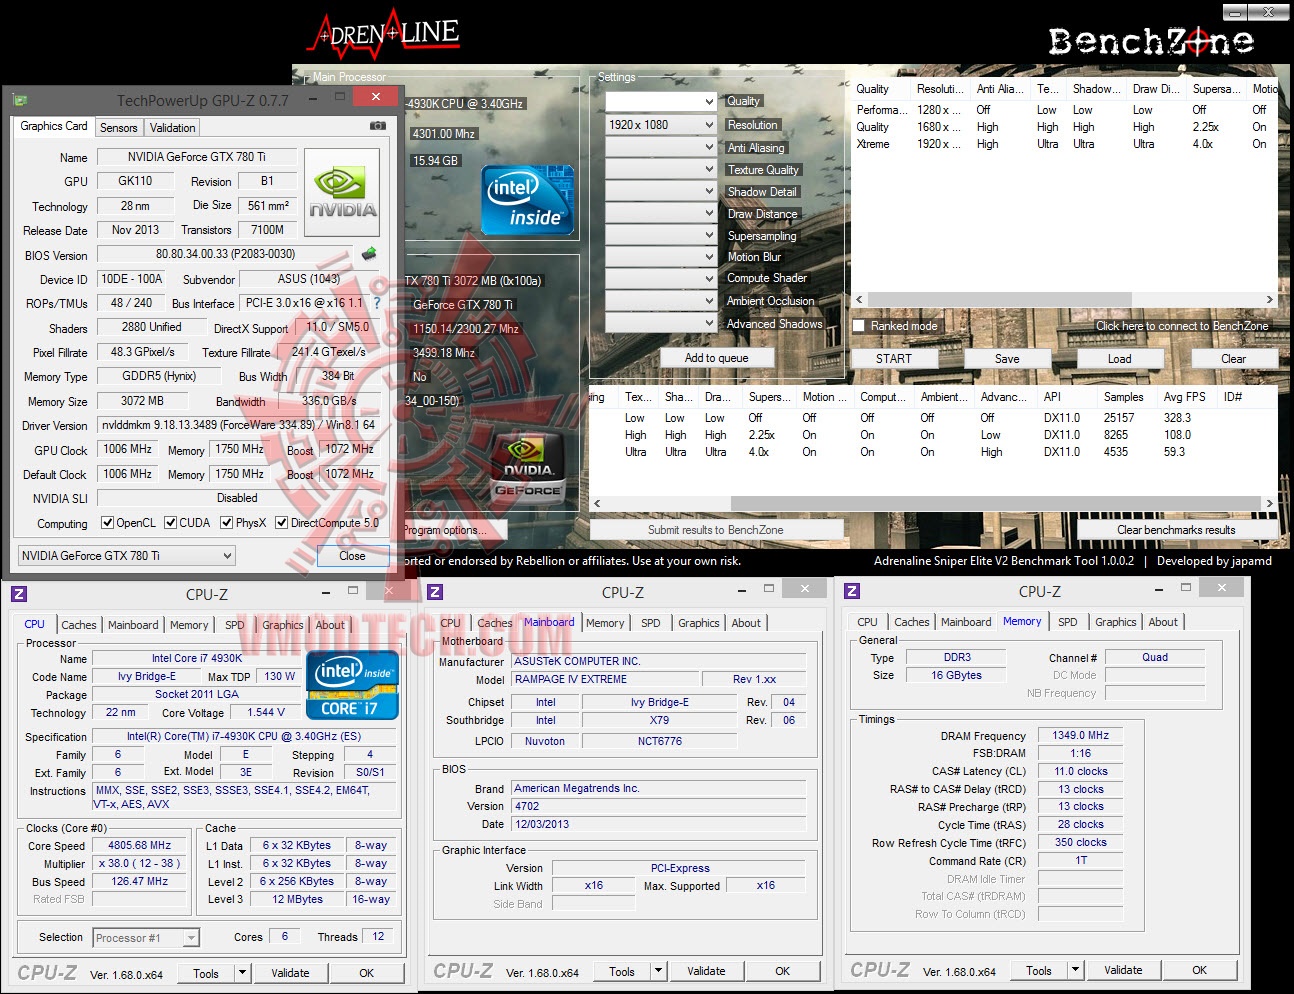Viewport: 1294px width, 994px height.
Task: Open the Memory tab in CPU-Z Mainboard window
Action: 605,623
